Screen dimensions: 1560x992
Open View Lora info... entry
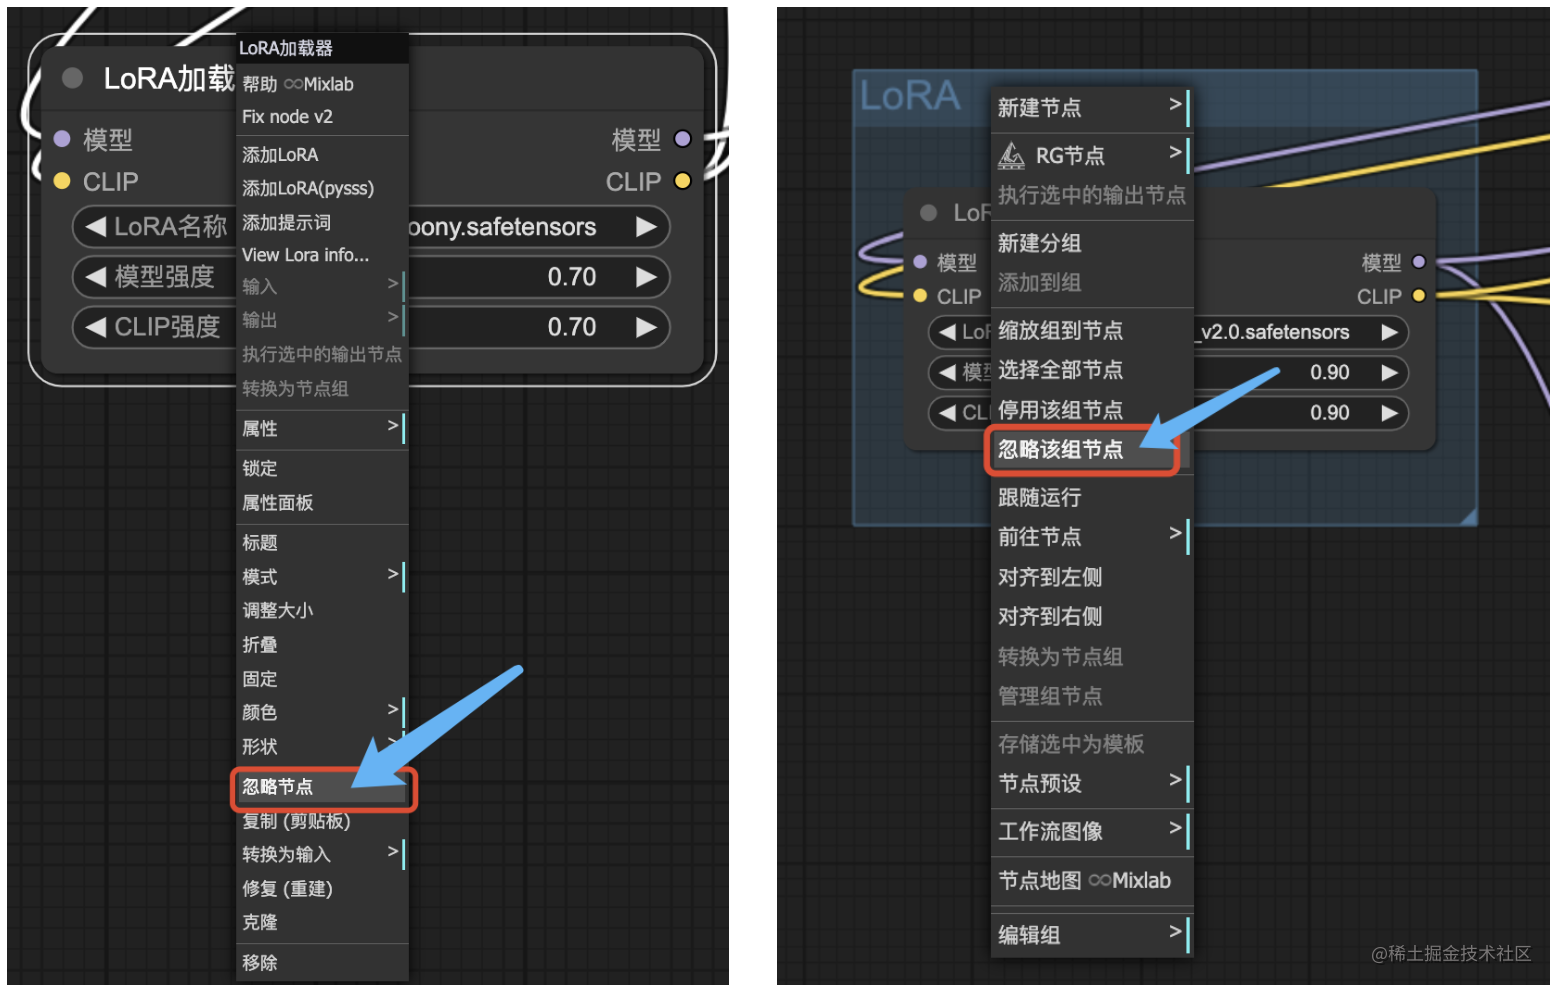(322, 255)
